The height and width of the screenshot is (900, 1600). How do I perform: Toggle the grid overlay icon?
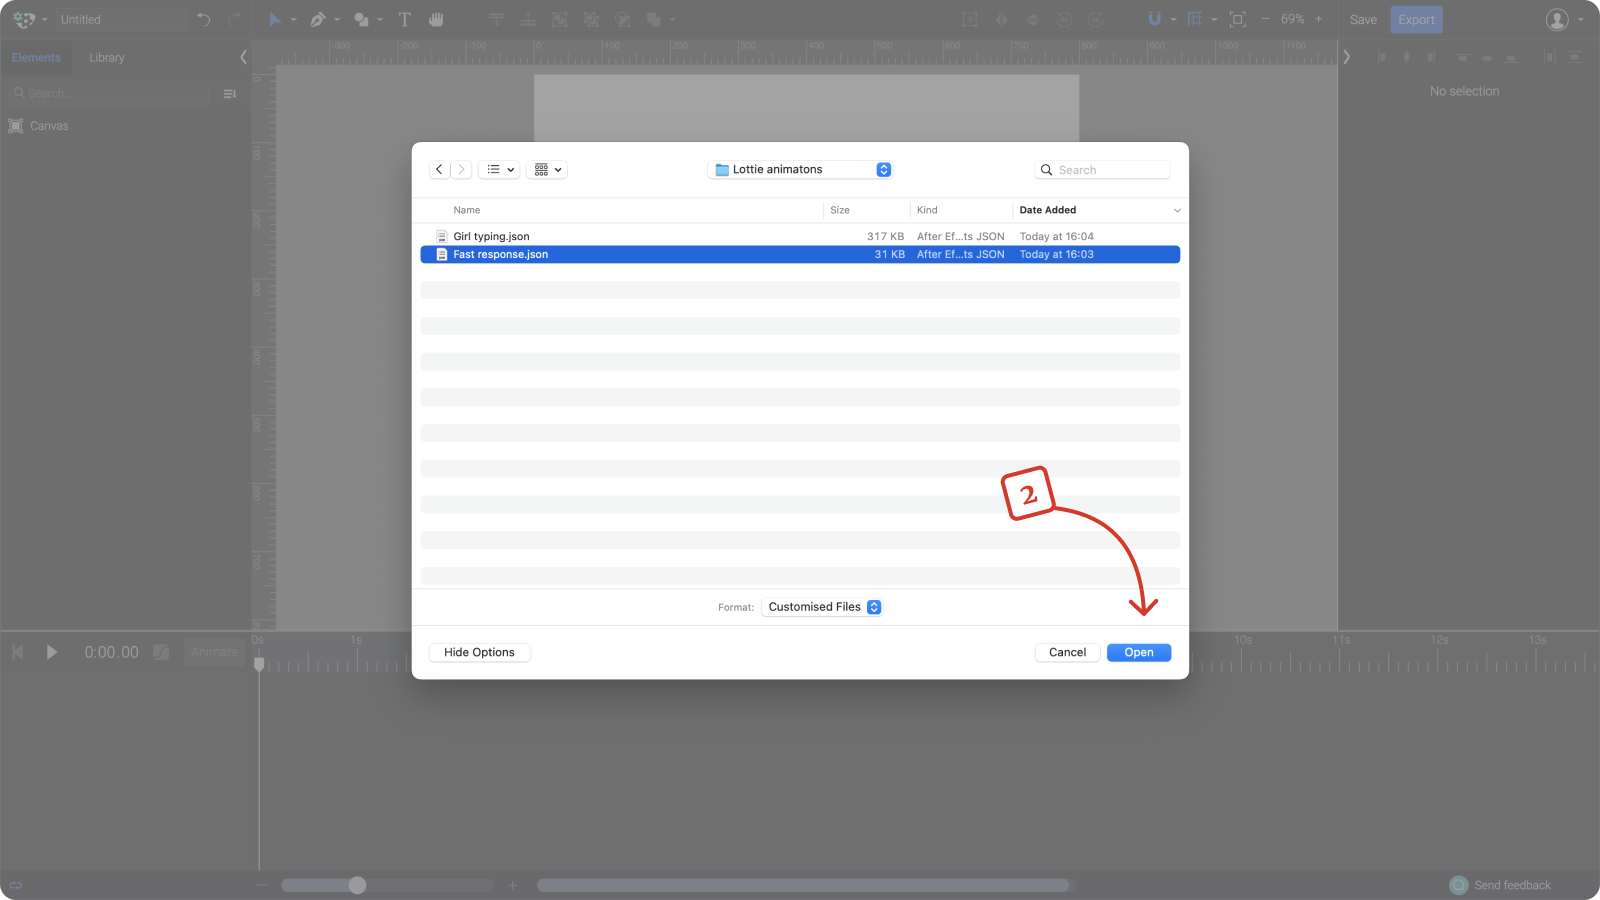pyautogui.click(x=1197, y=19)
